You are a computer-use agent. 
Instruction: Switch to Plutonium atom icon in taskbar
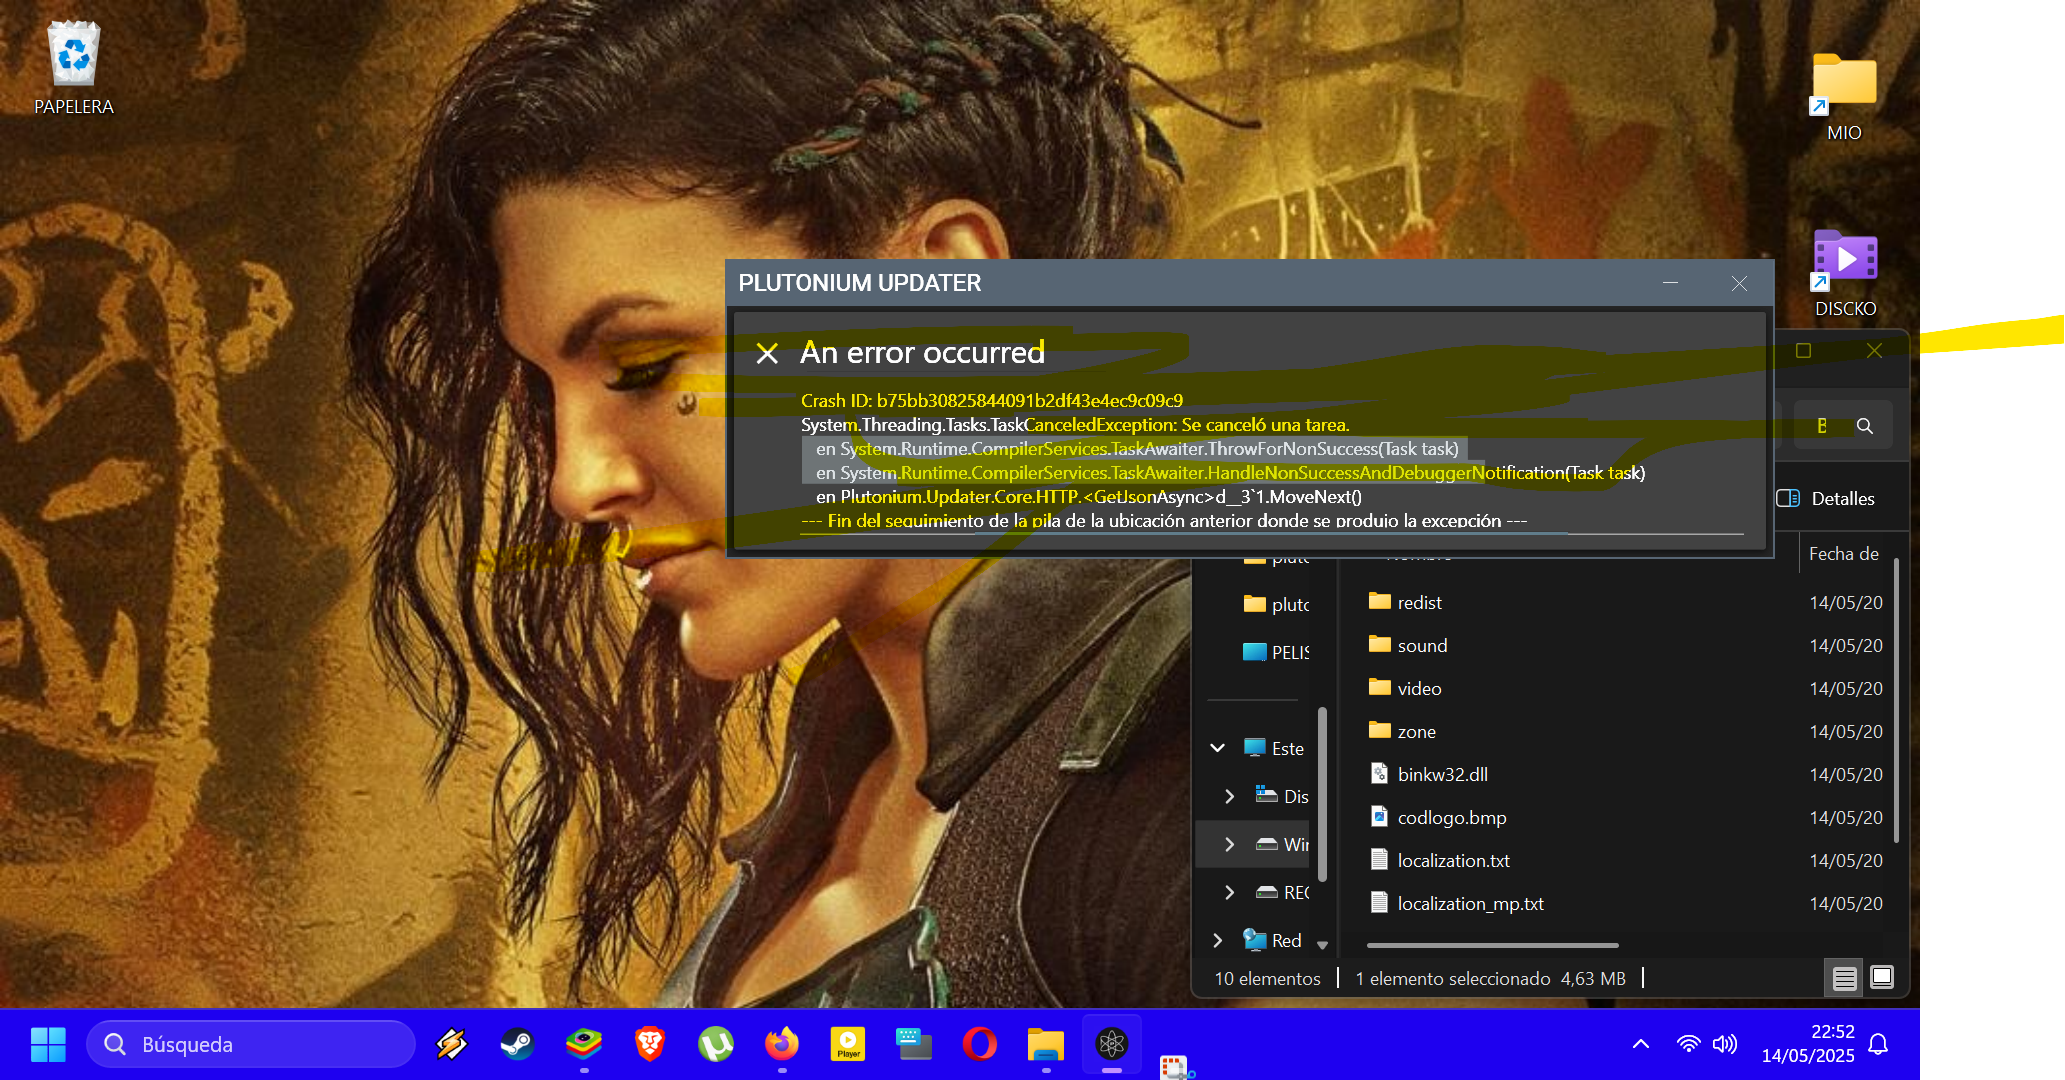point(1112,1044)
